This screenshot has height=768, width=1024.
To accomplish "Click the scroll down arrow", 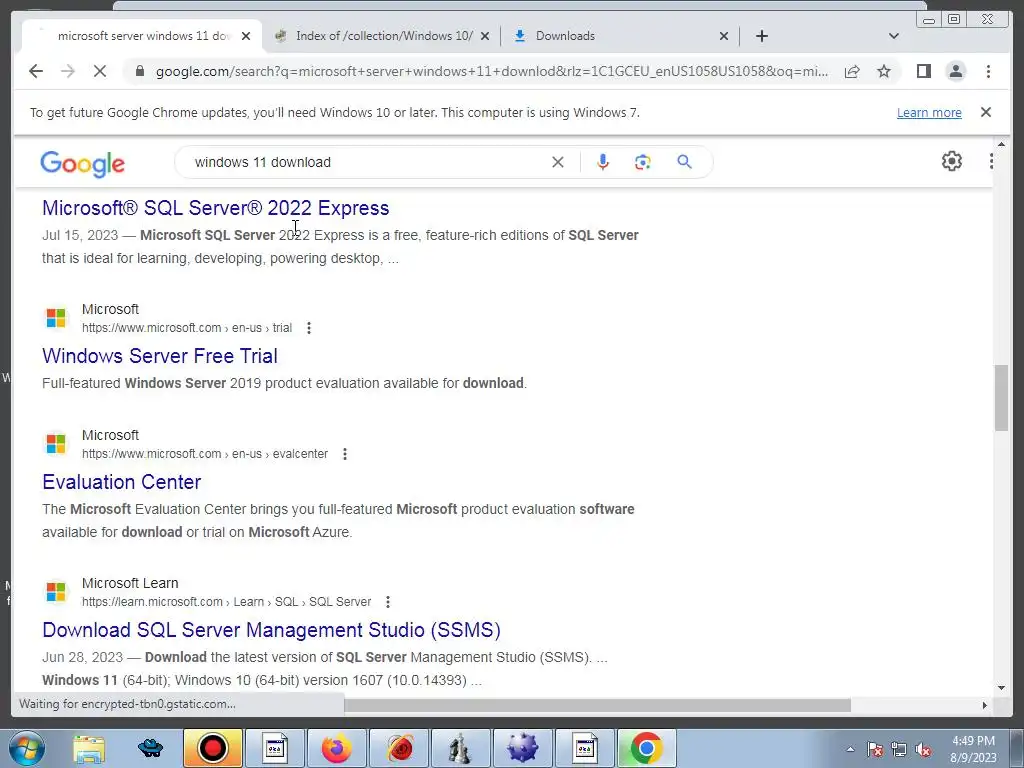I will (1001, 688).
